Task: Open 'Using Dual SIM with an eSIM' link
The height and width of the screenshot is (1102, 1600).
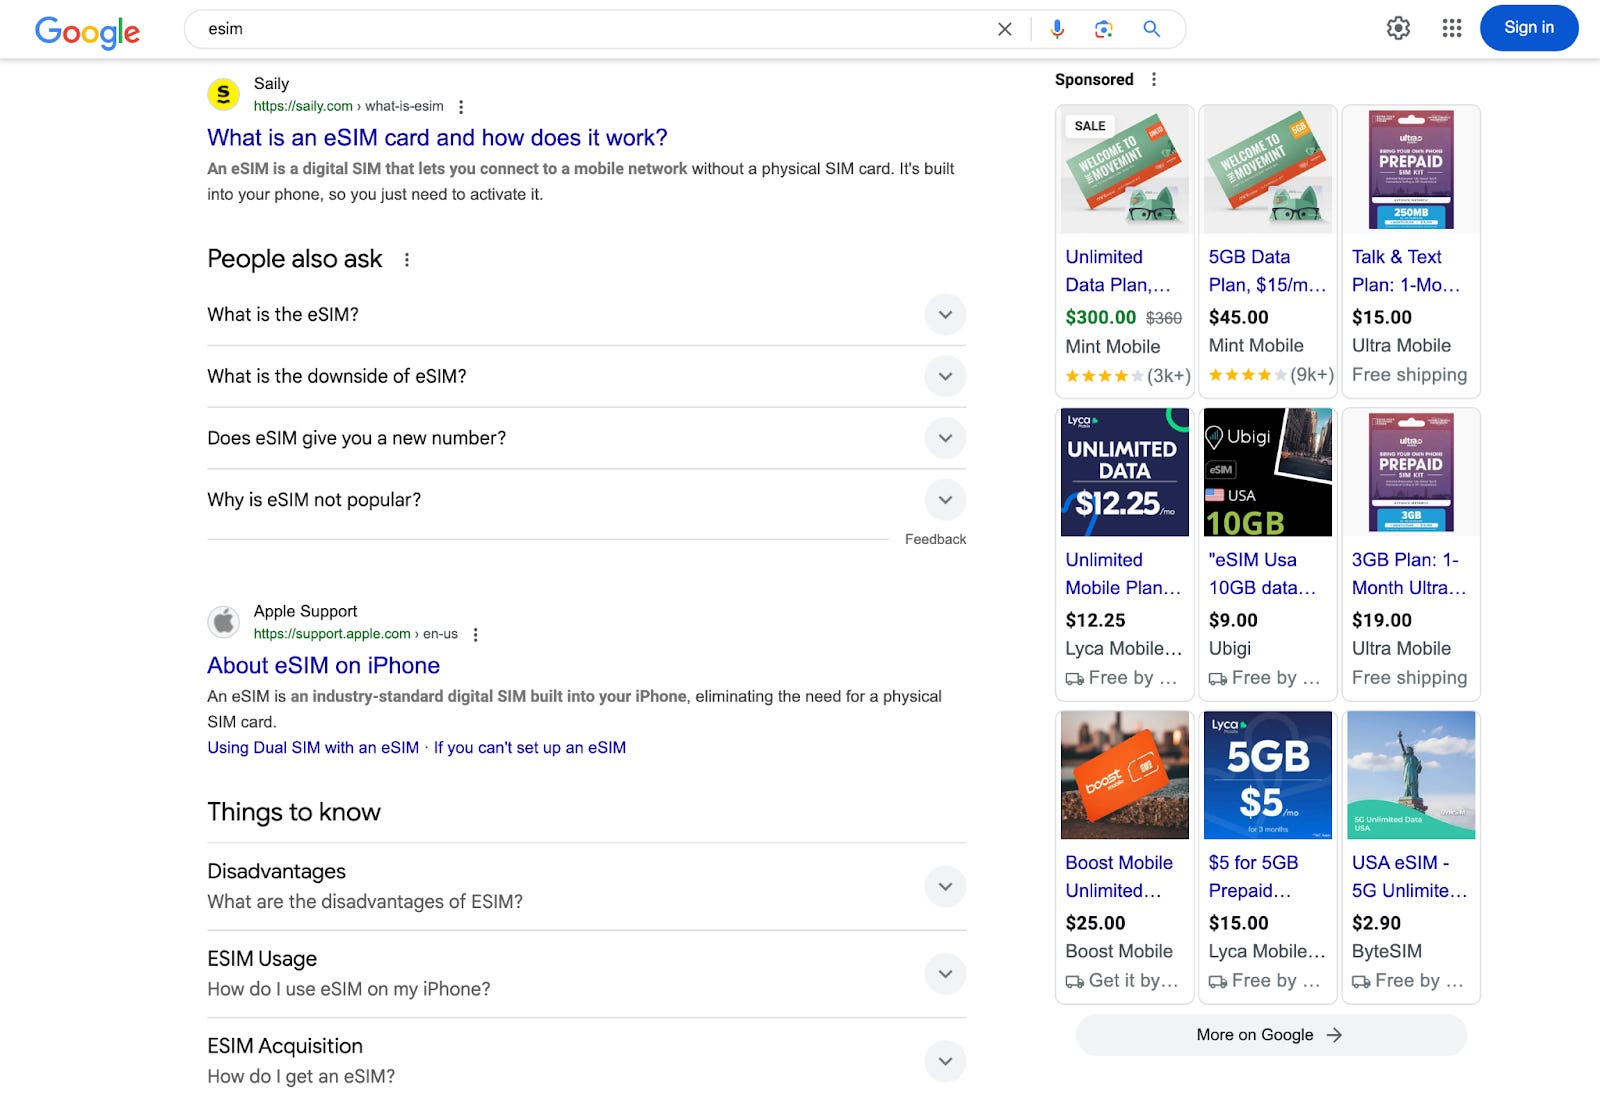Action: tap(313, 748)
